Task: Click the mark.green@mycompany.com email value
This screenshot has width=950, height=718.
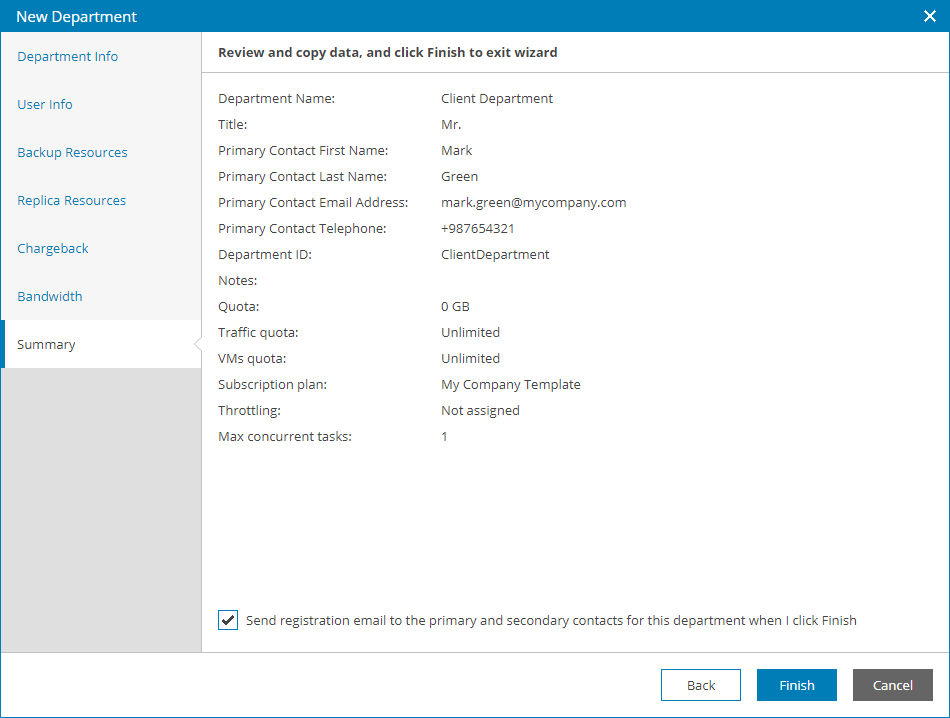Action: click(x=533, y=202)
